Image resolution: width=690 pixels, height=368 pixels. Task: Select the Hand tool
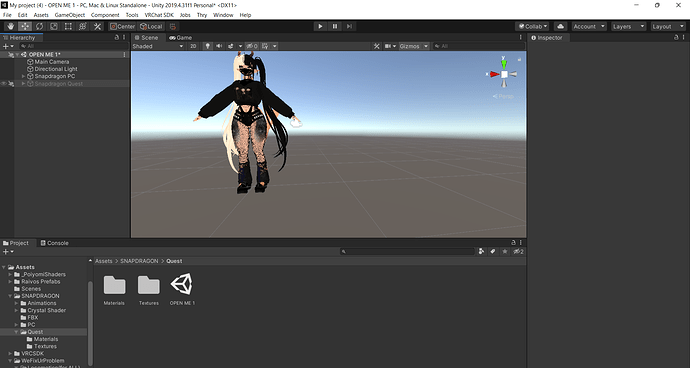pos(11,26)
